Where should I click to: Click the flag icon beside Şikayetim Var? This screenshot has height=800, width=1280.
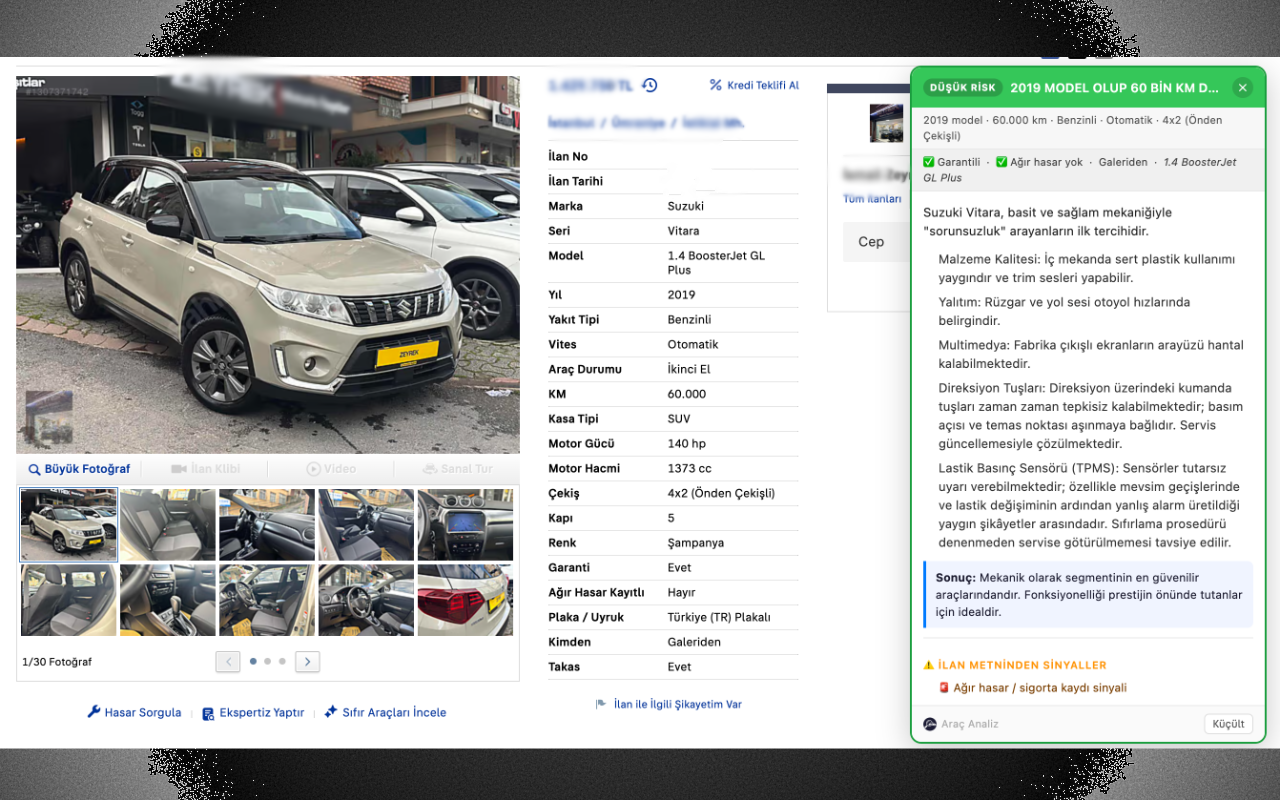601,704
